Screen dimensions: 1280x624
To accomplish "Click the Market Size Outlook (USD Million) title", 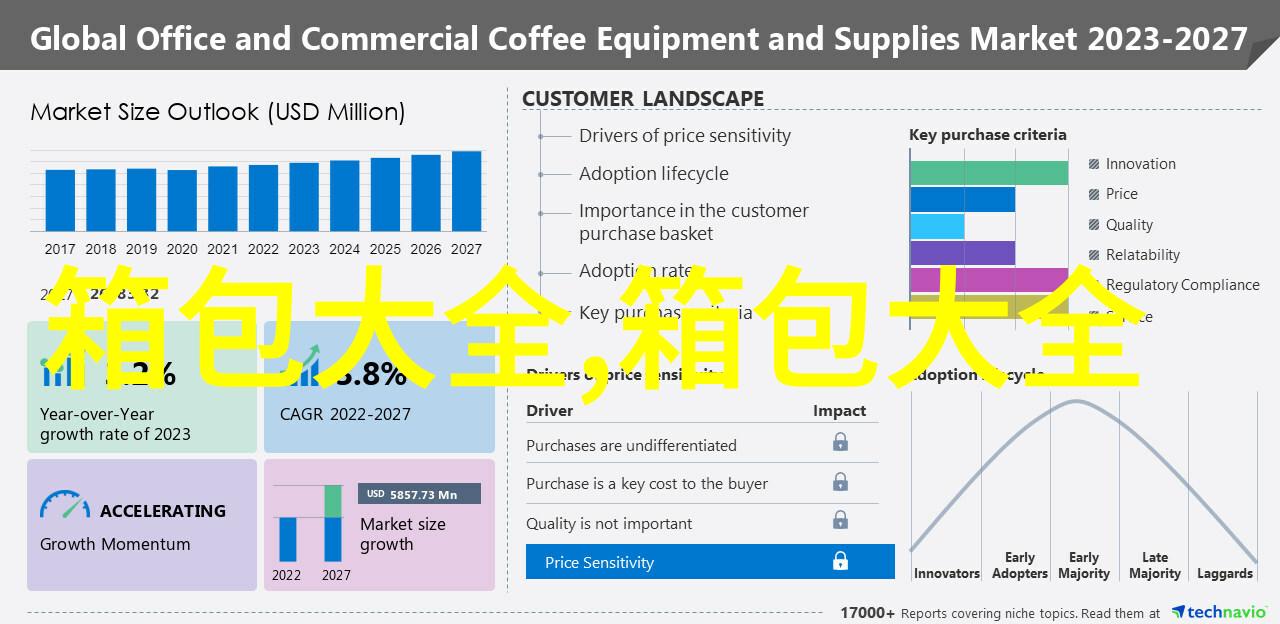I will click(x=218, y=112).
